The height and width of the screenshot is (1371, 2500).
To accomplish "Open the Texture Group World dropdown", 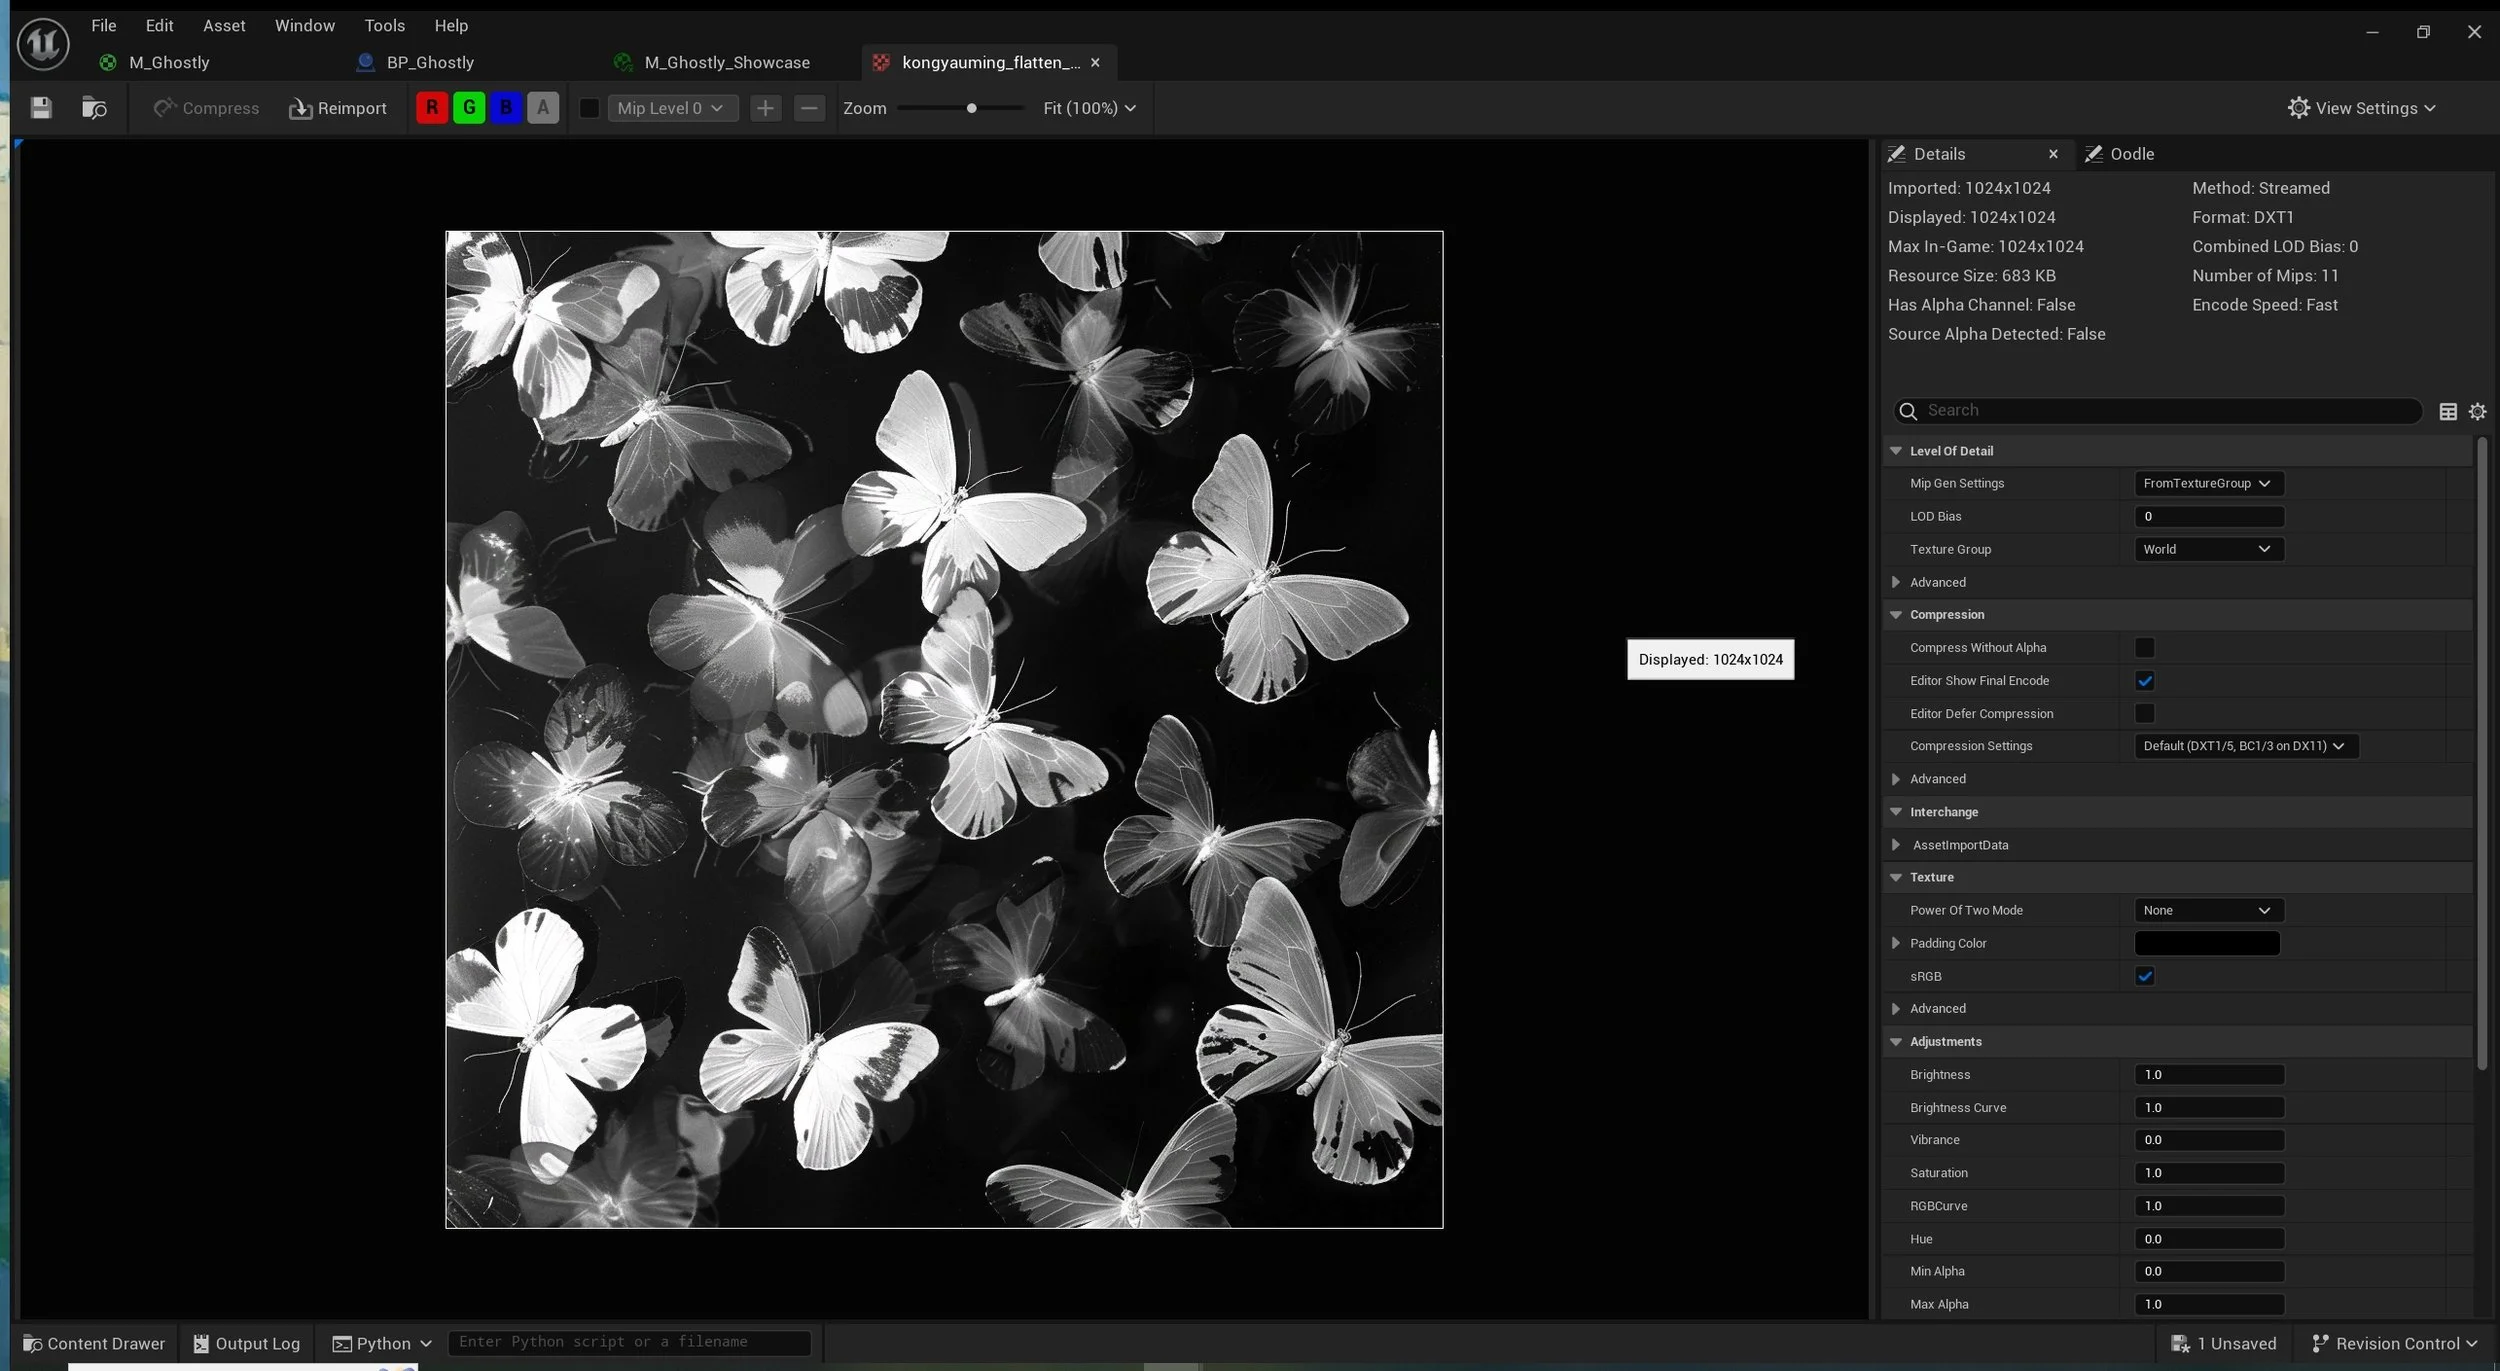I will click(x=2207, y=549).
